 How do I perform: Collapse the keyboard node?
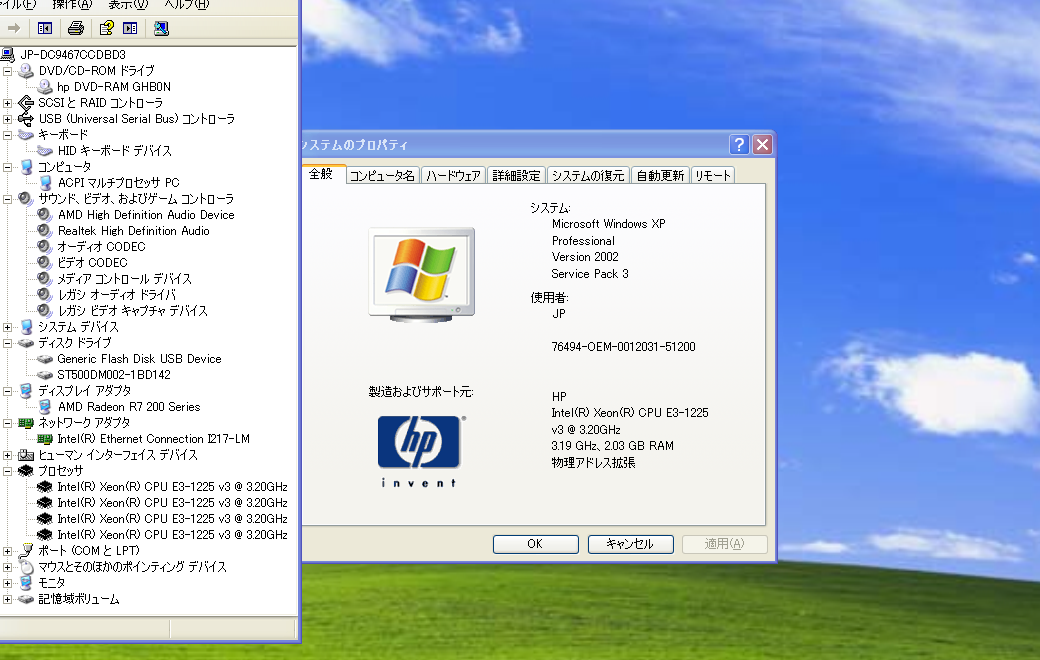[x=7, y=135]
